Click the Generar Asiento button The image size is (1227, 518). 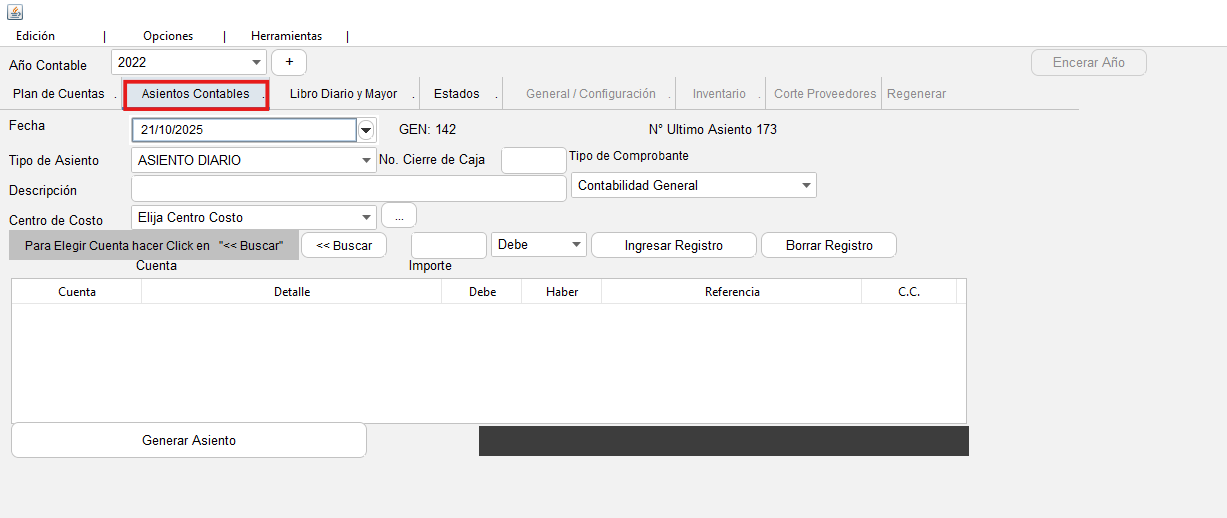[x=189, y=440]
